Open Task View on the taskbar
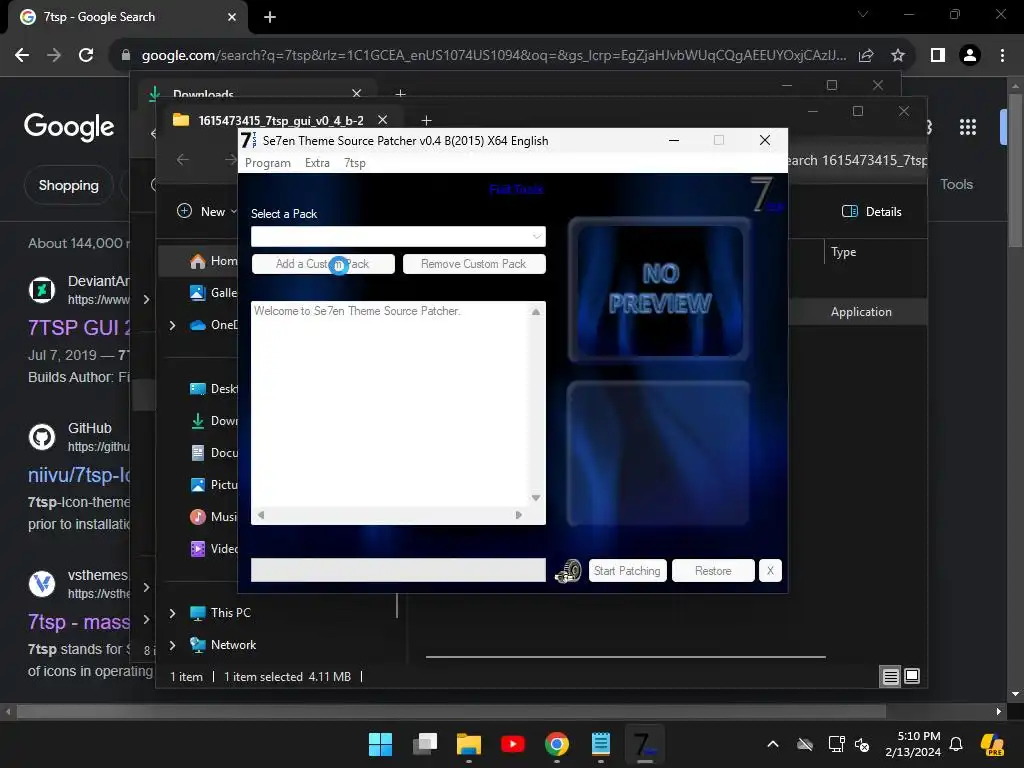This screenshot has width=1024, height=768. tap(424, 744)
